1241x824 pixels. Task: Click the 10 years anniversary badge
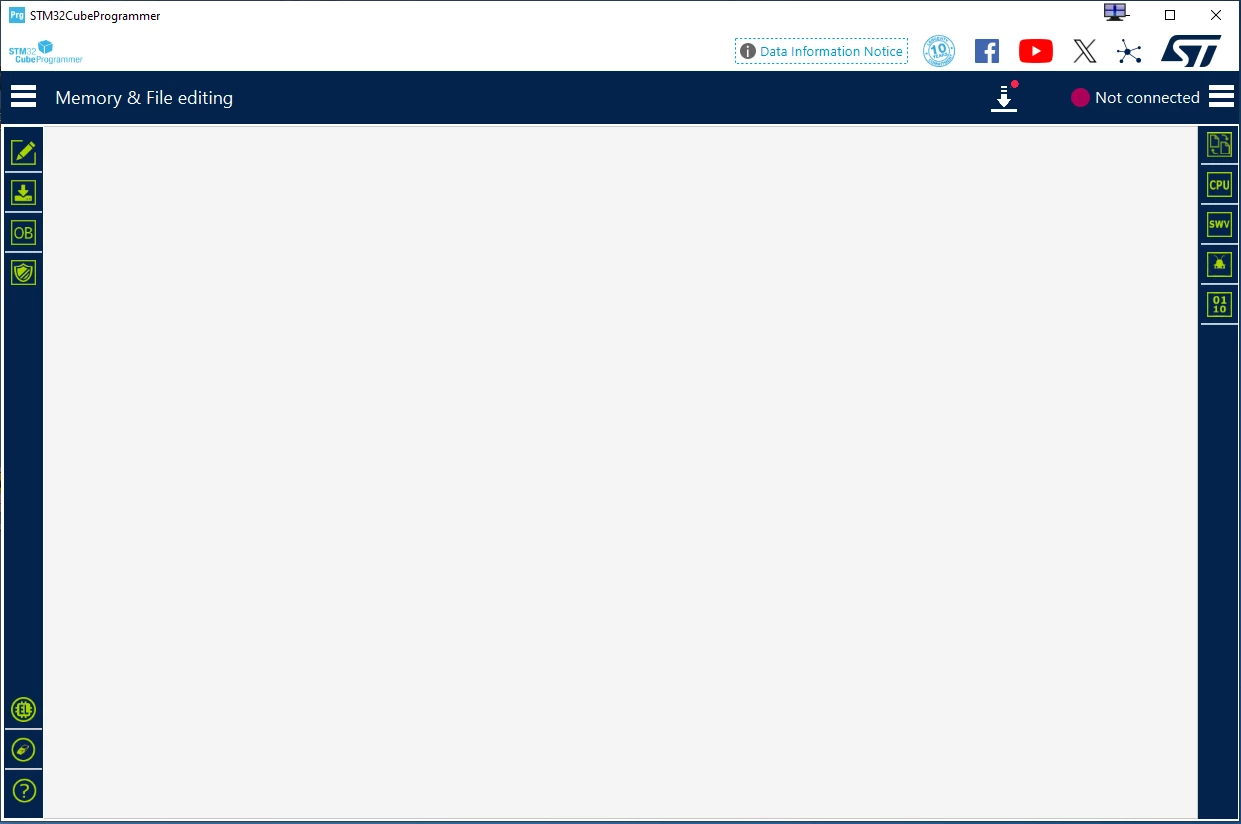click(939, 51)
